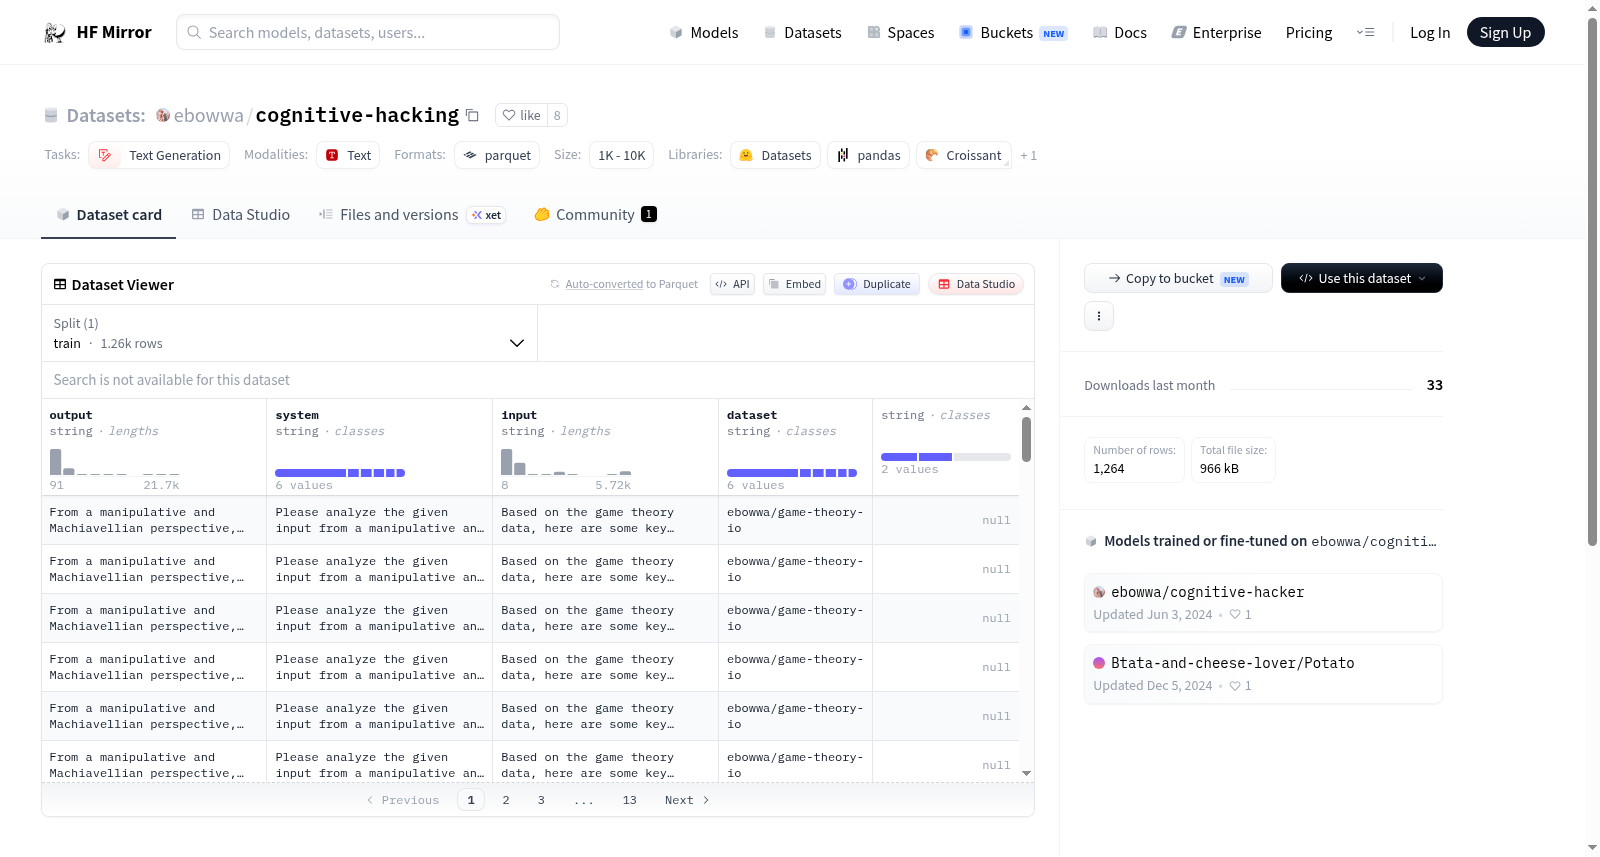Image resolution: width=1600 pixels, height=857 pixels.
Task: Open the Files and versions tab
Action: pyautogui.click(x=412, y=215)
